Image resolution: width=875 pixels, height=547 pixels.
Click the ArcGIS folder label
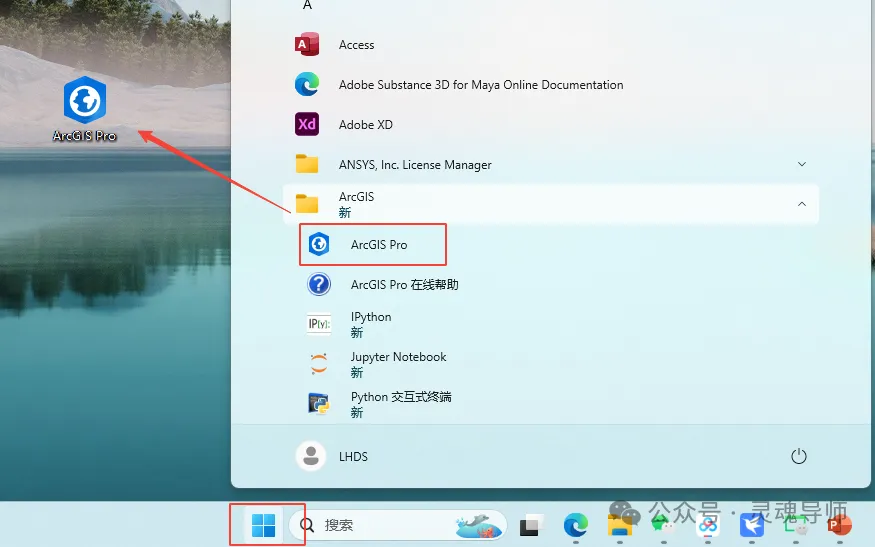(356, 196)
